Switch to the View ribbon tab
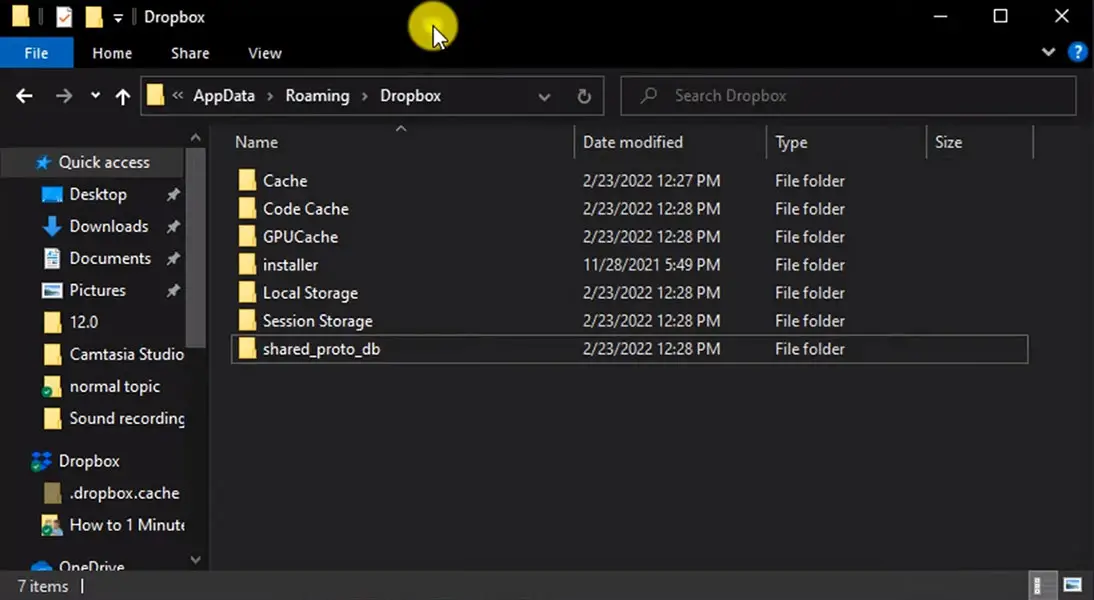 point(265,53)
